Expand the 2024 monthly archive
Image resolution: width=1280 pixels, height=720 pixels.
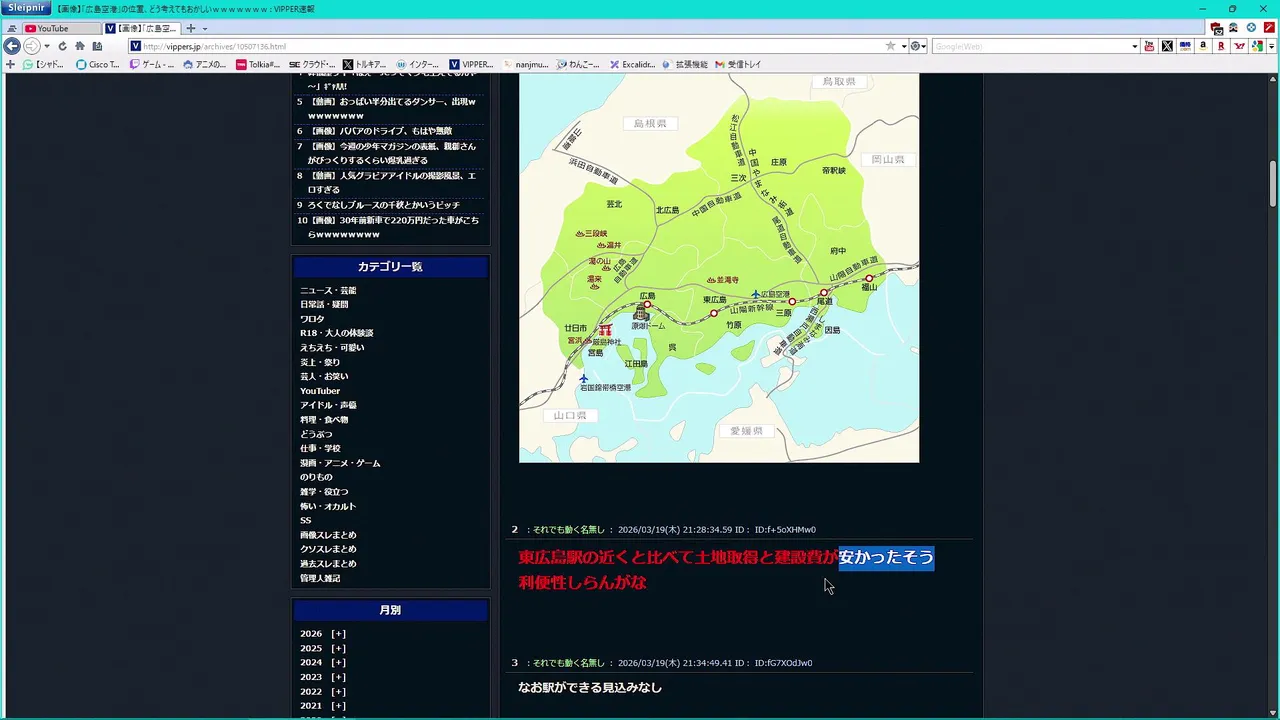pyautogui.click(x=339, y=662)
